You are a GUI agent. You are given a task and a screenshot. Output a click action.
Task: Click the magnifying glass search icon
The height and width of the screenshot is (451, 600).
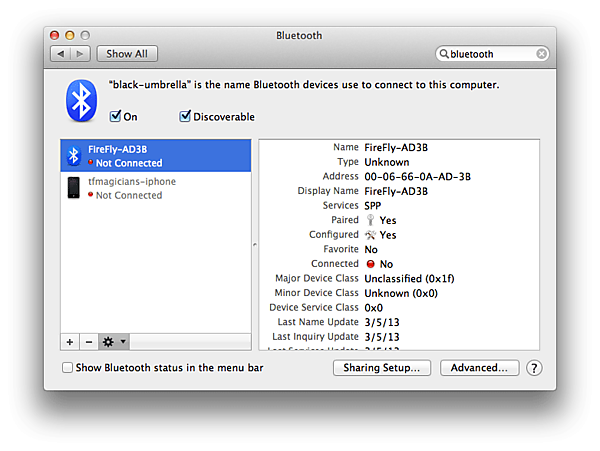[x=444, y=54]
